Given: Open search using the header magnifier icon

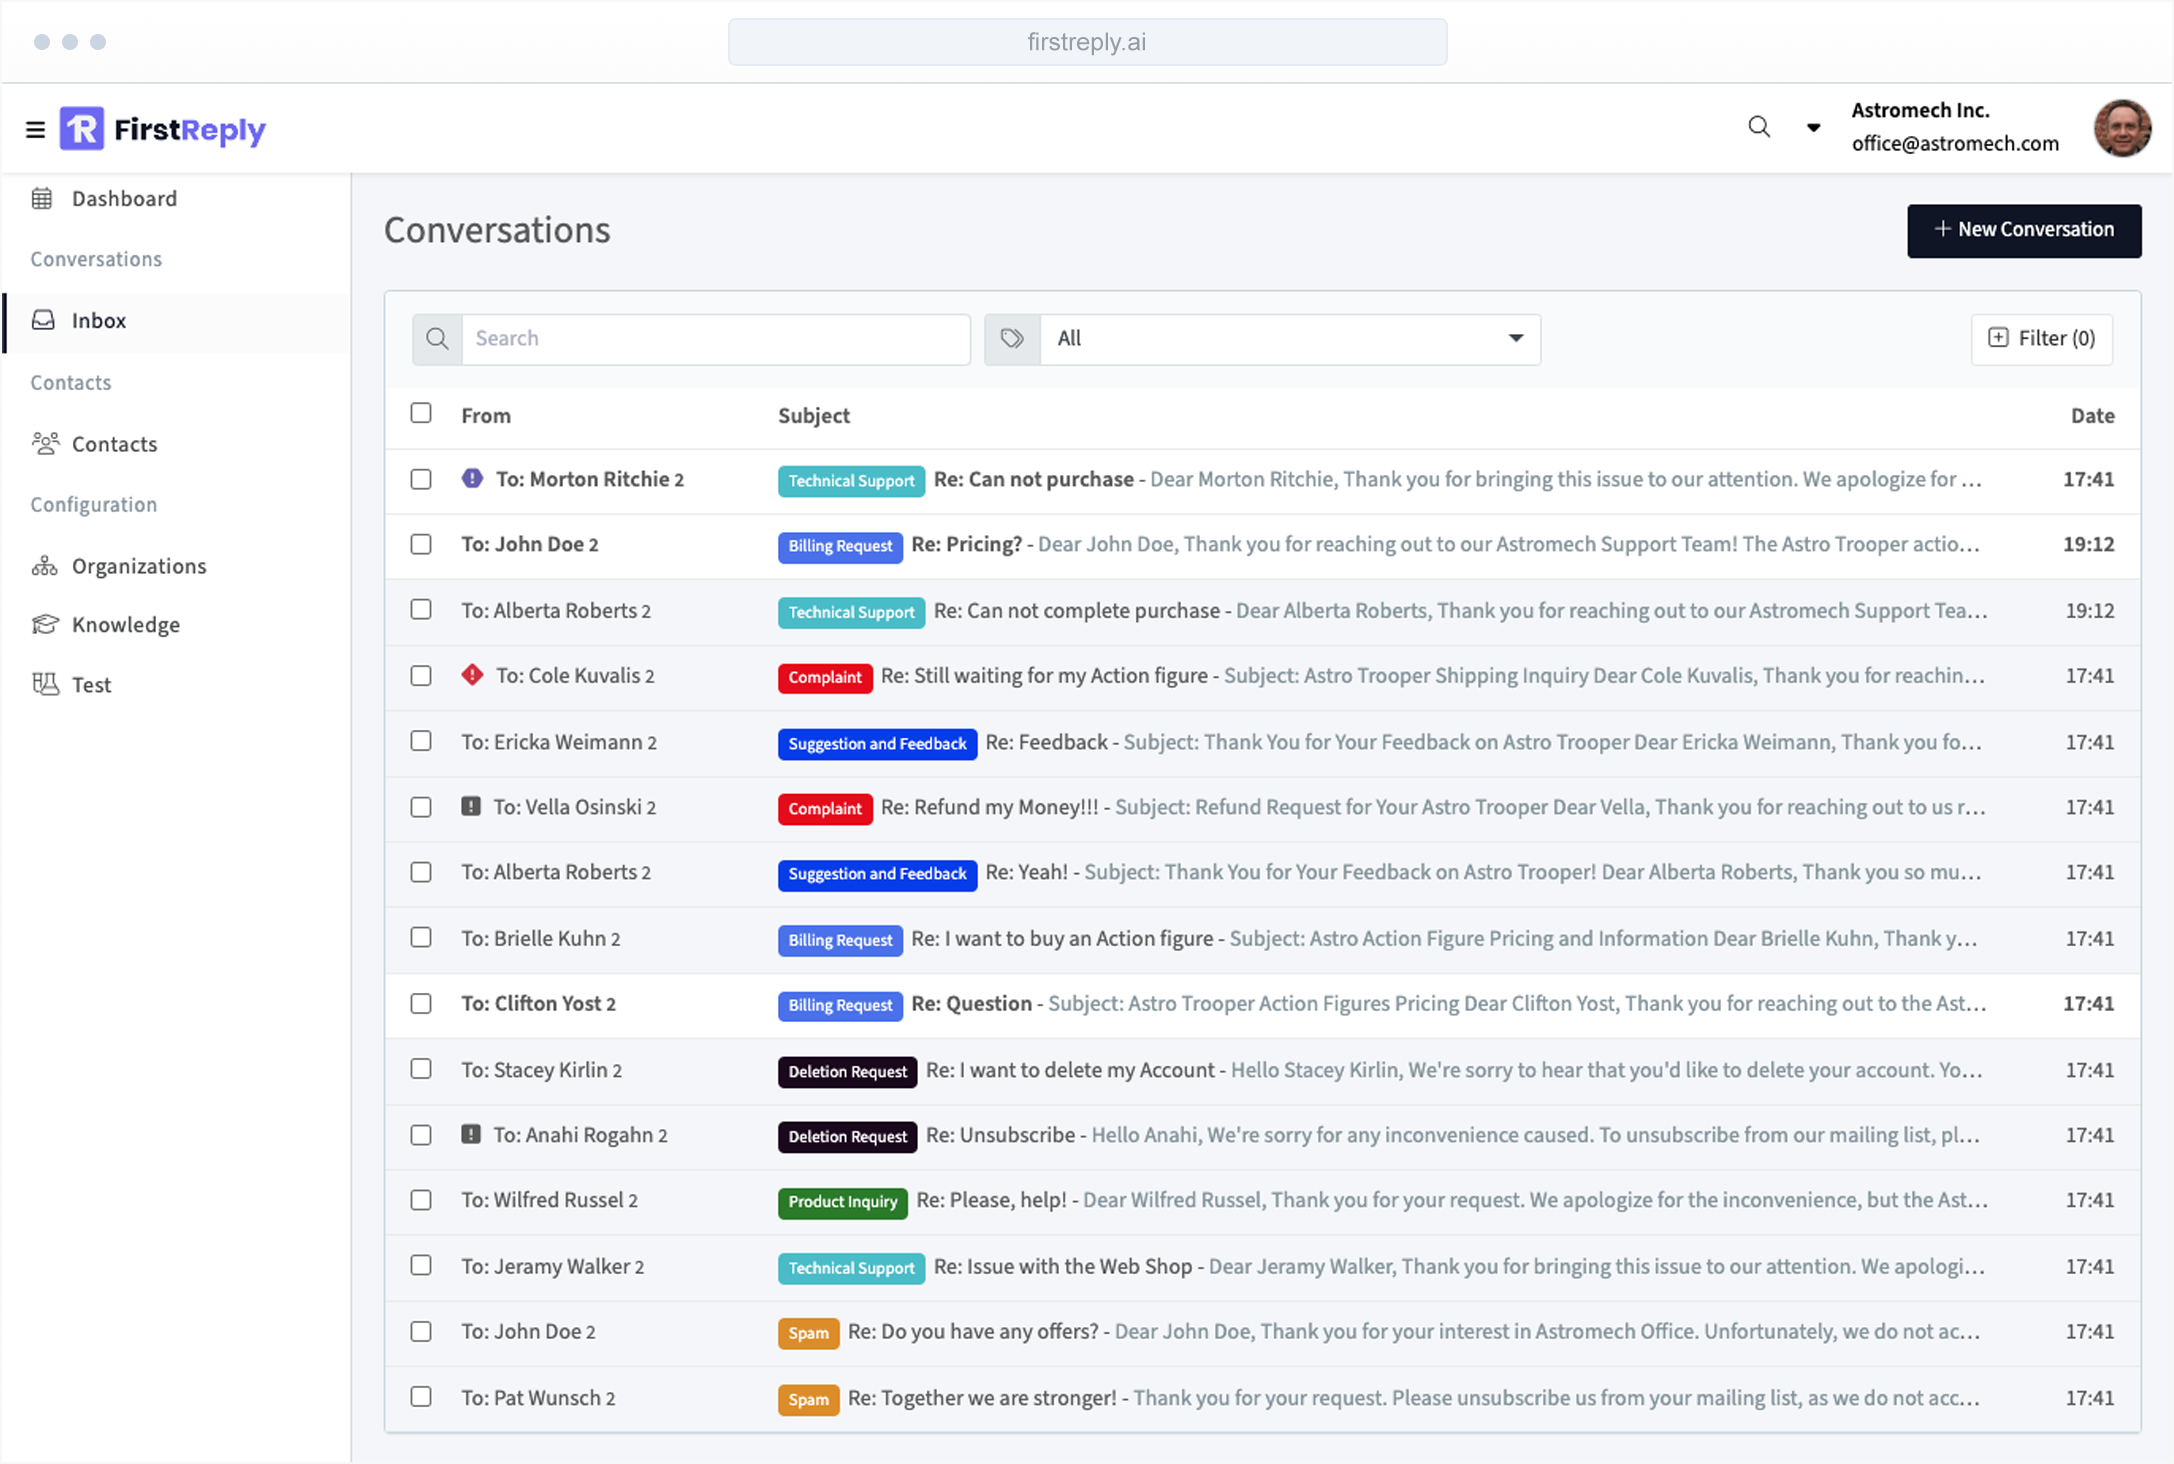Looking at the screenshot, I should pos(1758,127).
